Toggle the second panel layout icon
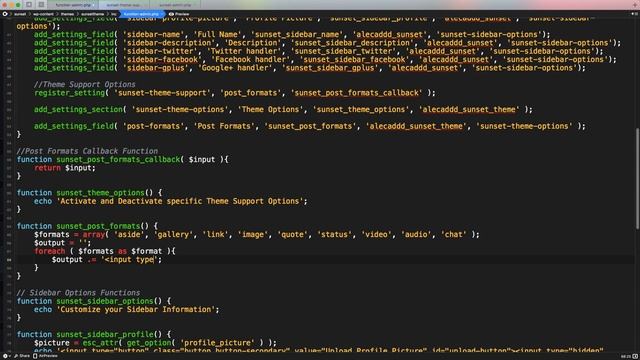The height and width of the screenshot is (360, 640). [41, 5]
